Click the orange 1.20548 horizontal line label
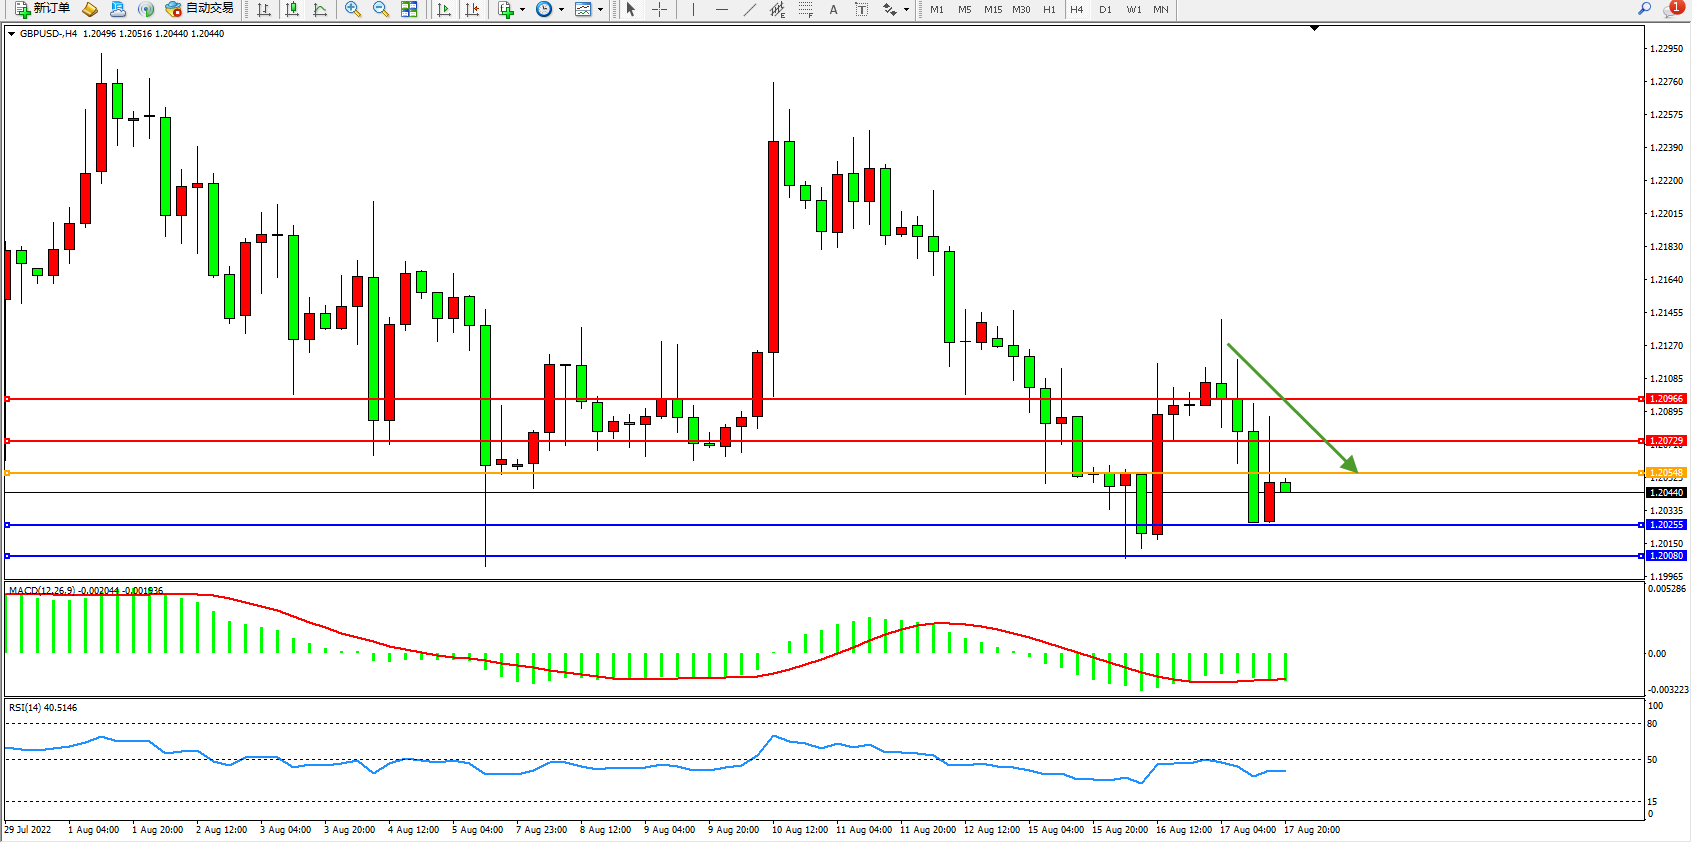 tap(1666, 472)
